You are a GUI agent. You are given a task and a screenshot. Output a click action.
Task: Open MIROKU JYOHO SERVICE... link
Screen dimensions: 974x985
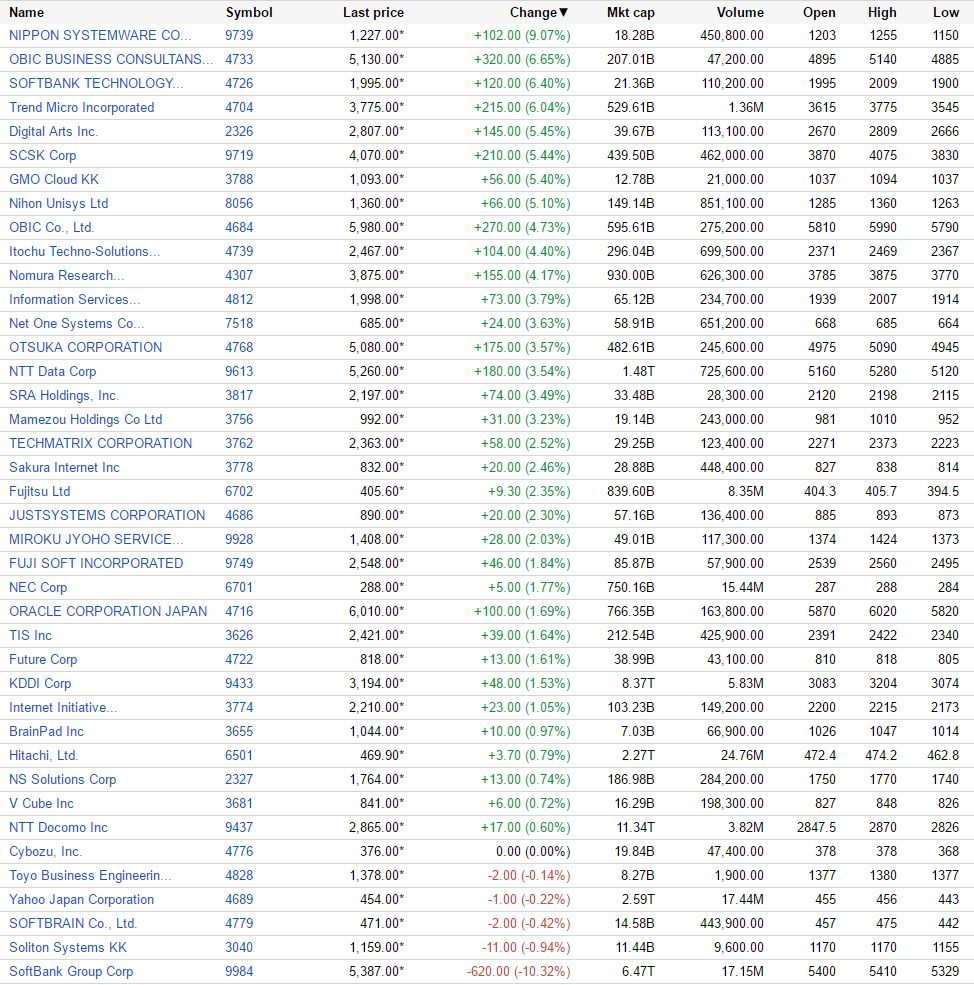pyautogui.click(x=96, y=539)
